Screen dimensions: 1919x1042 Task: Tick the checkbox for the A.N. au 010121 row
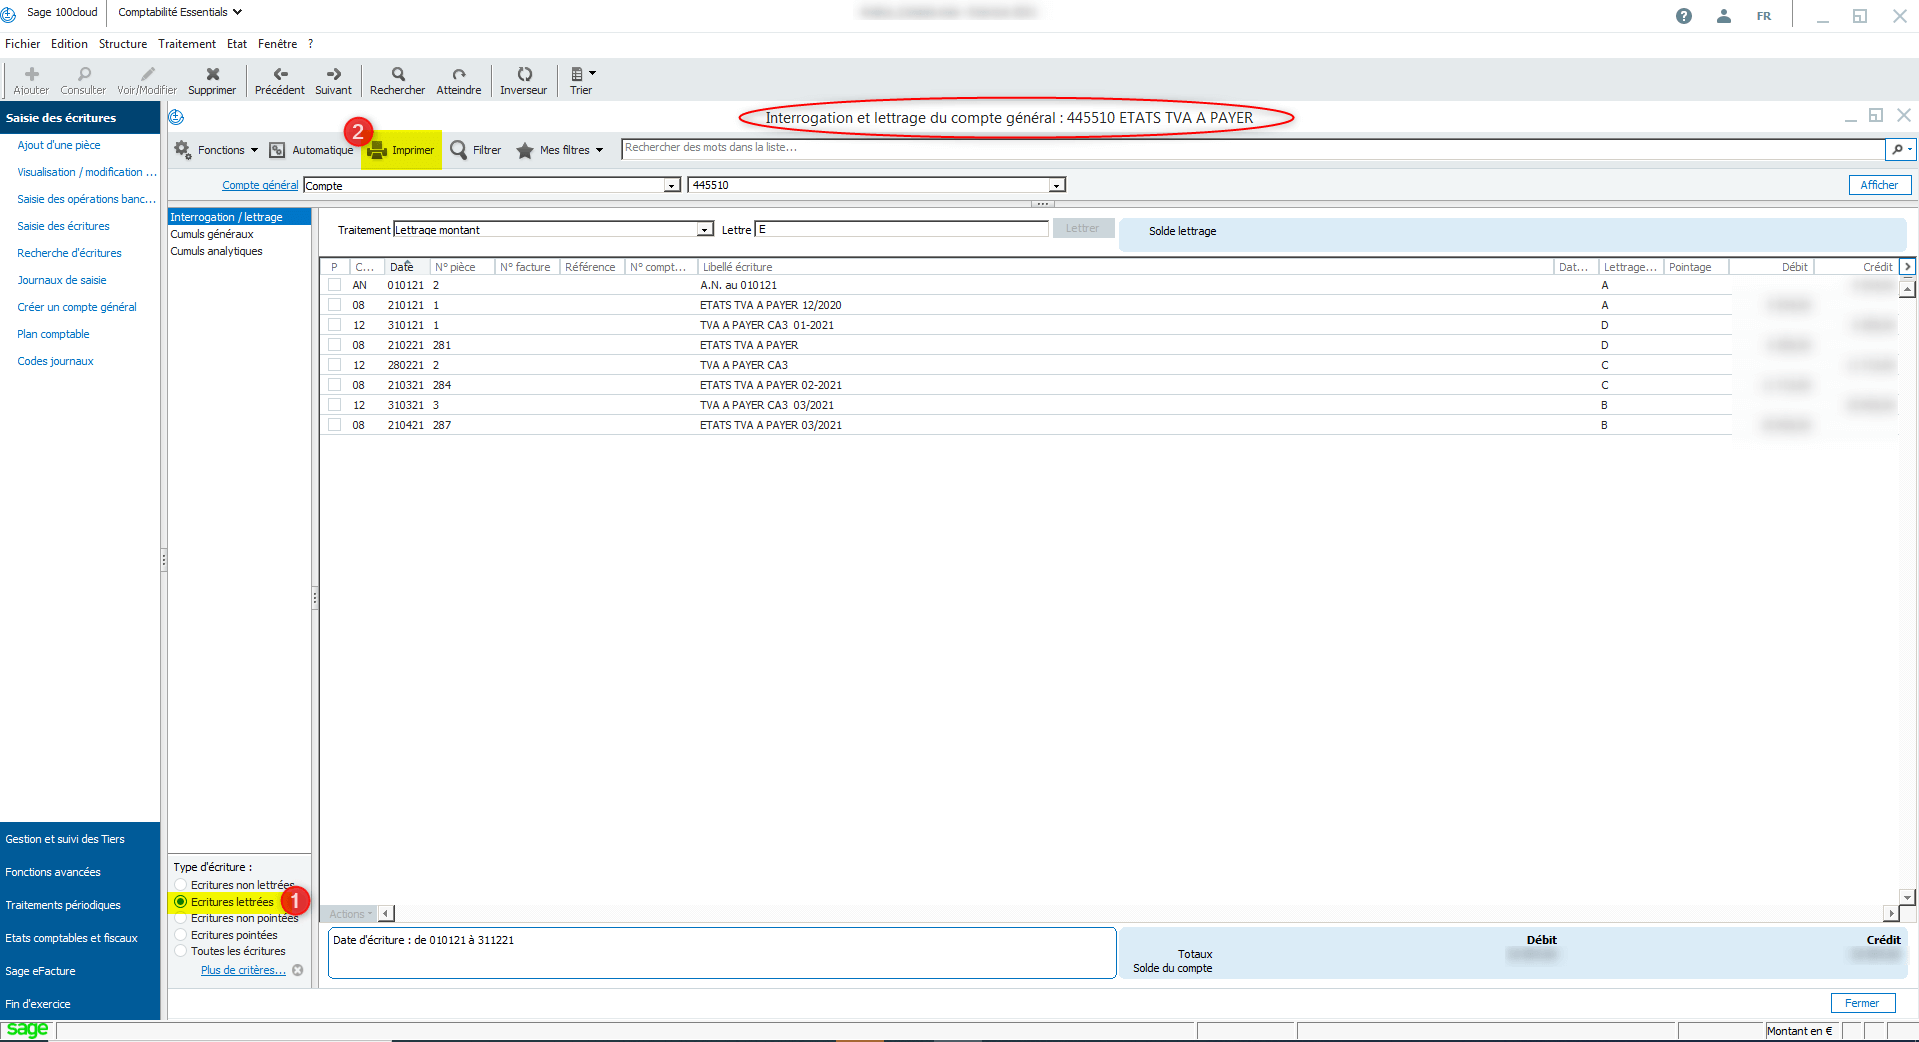point(335,285)
